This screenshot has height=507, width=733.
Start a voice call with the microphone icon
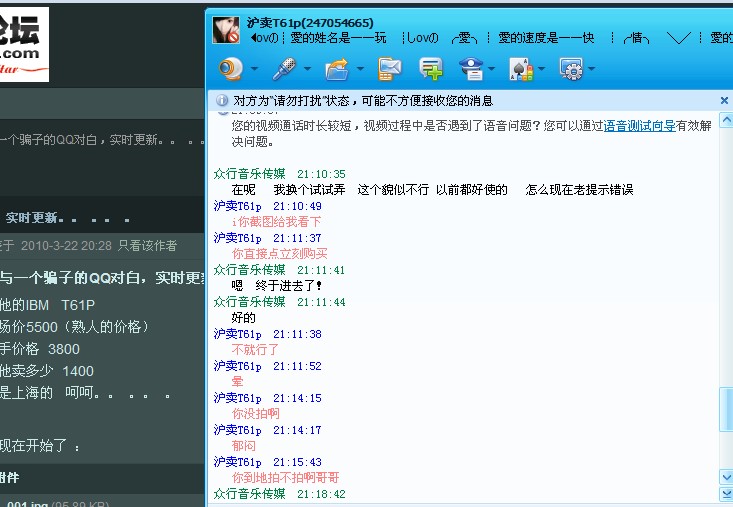(285, 69)
